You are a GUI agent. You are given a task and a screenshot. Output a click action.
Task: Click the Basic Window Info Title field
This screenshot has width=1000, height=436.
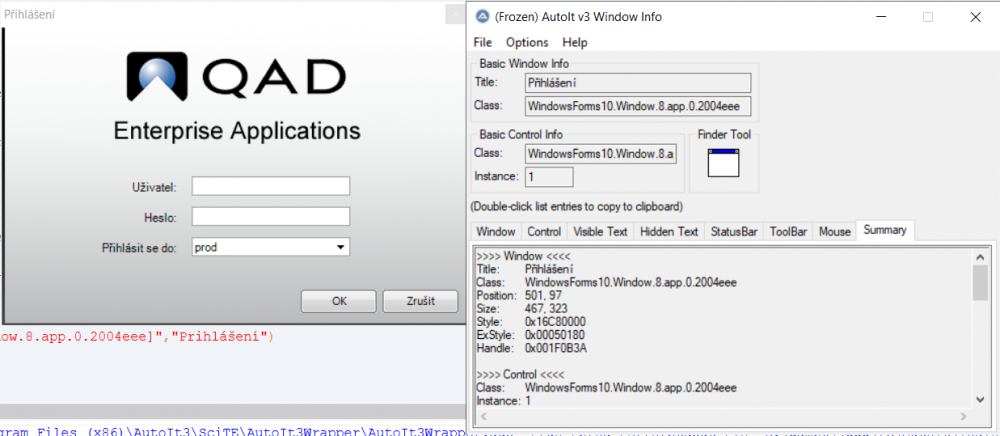coord(638,83)
